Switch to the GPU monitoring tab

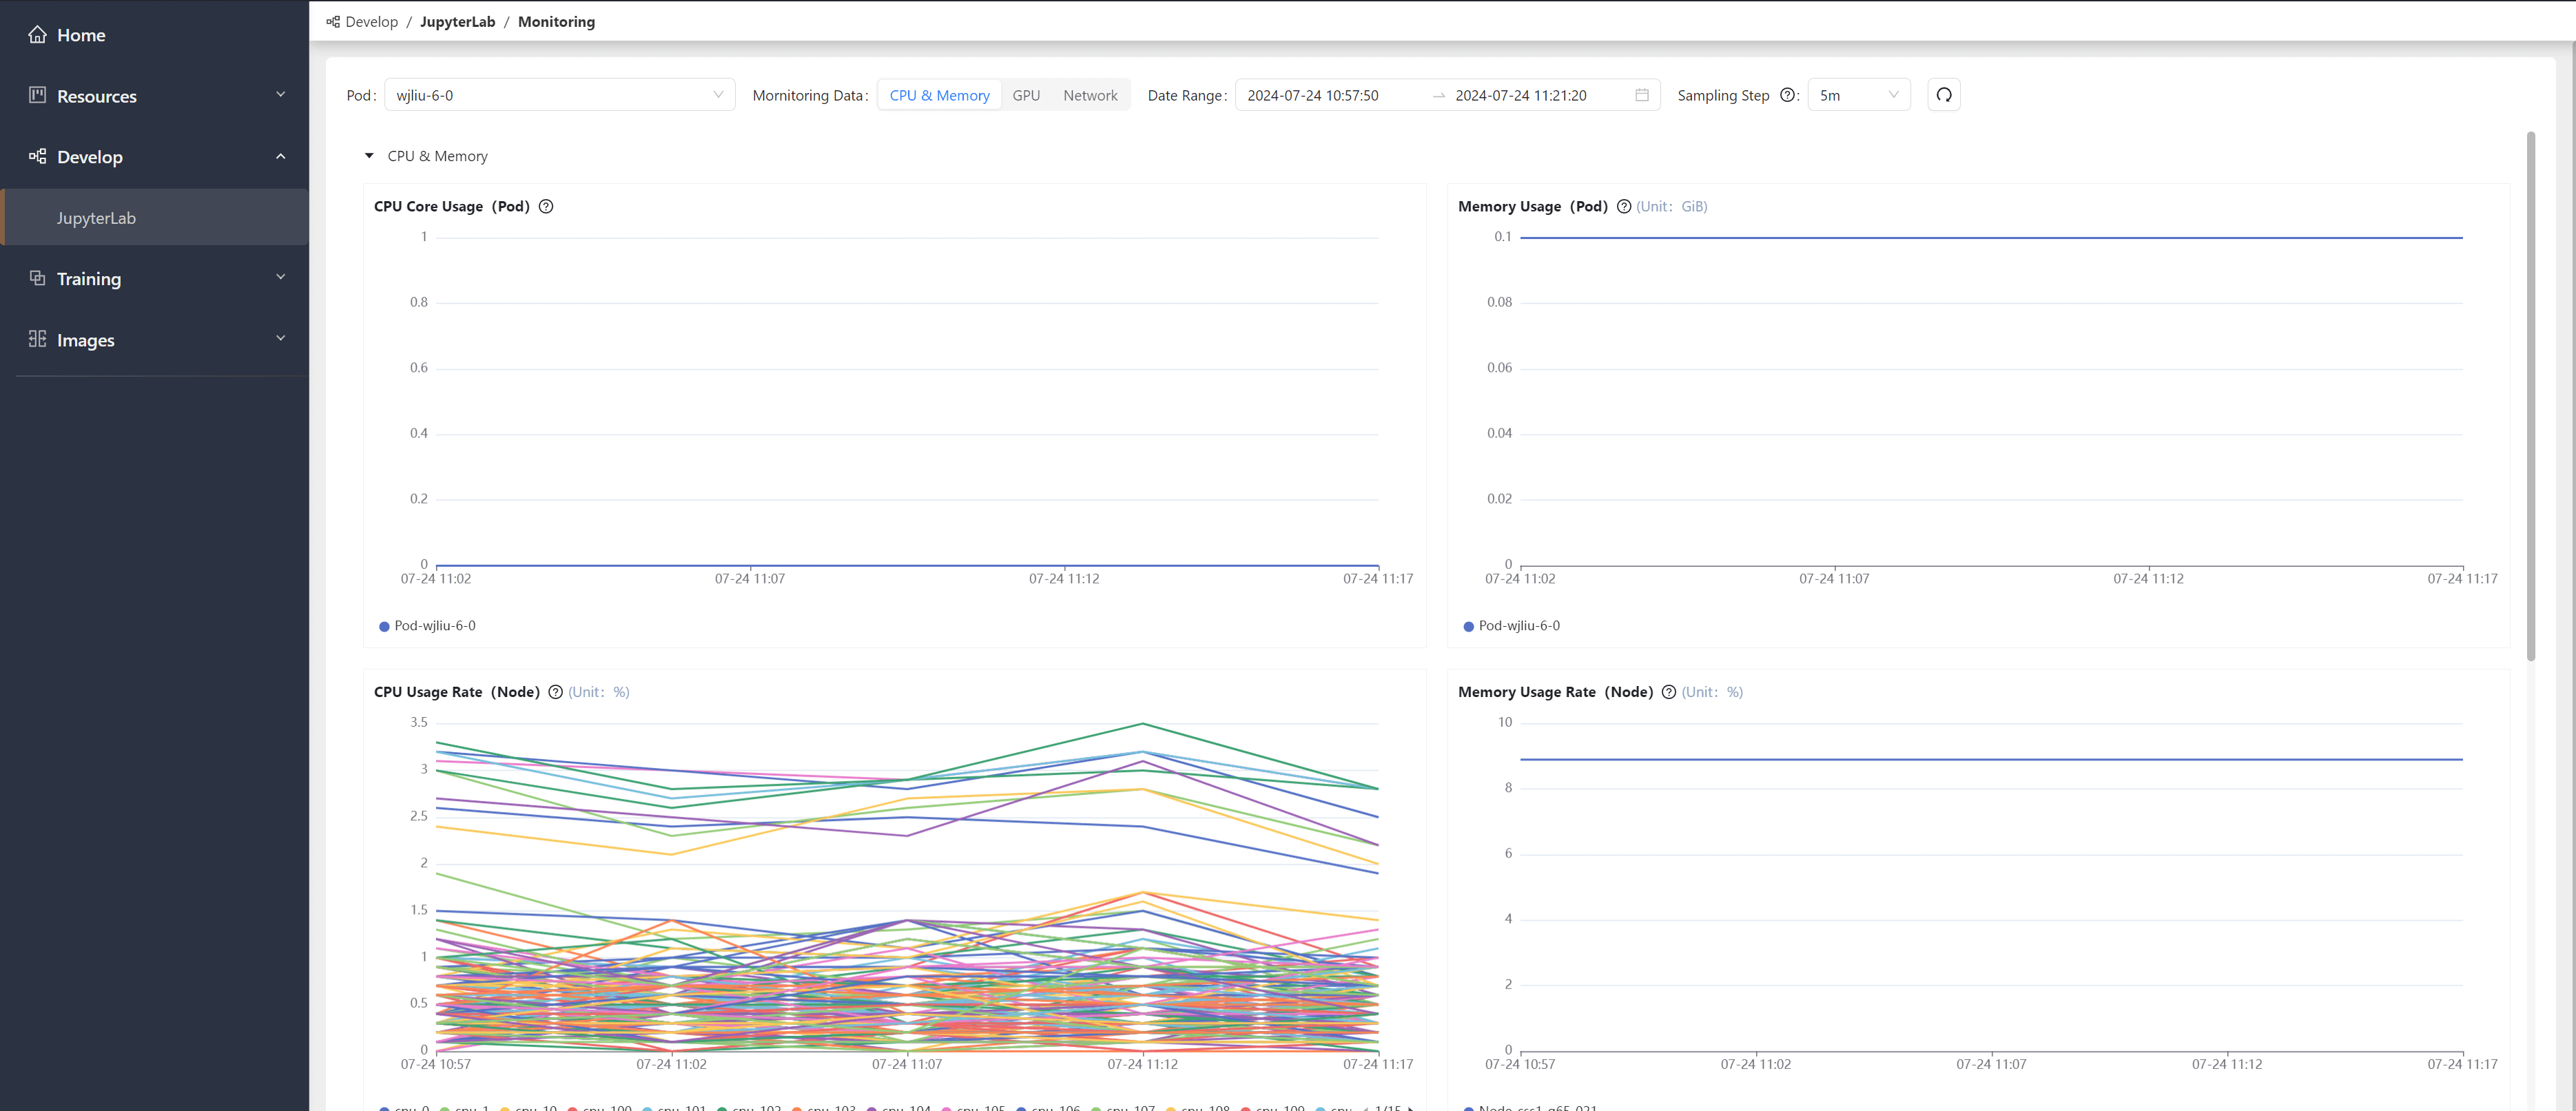coord(1026,95)
